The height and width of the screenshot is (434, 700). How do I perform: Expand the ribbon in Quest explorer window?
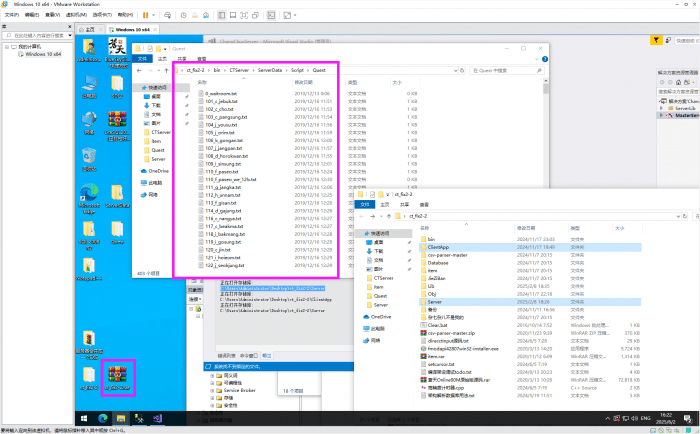(537, 59)
